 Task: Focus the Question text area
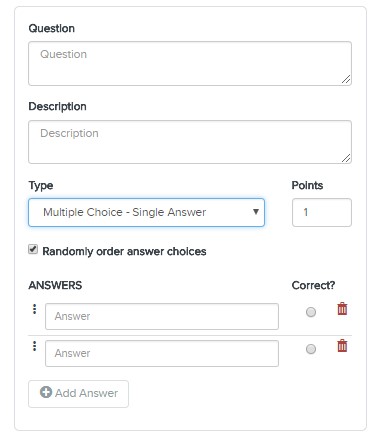pos(190,63)
